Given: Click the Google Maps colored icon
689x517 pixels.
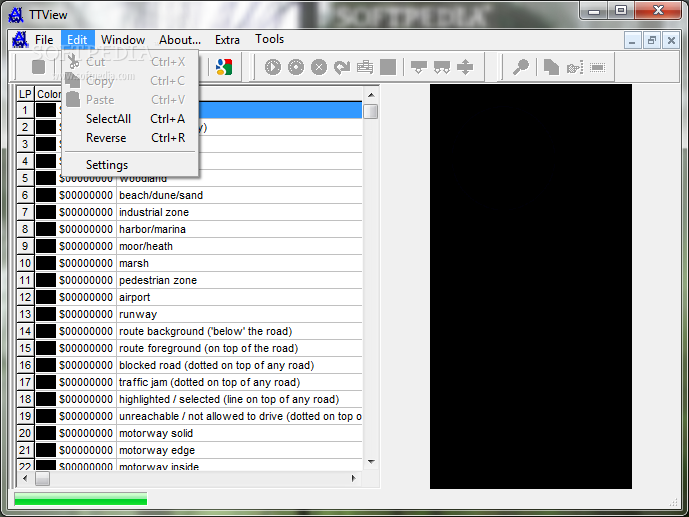Looking at the screenshot, I should tap(224, 67).
